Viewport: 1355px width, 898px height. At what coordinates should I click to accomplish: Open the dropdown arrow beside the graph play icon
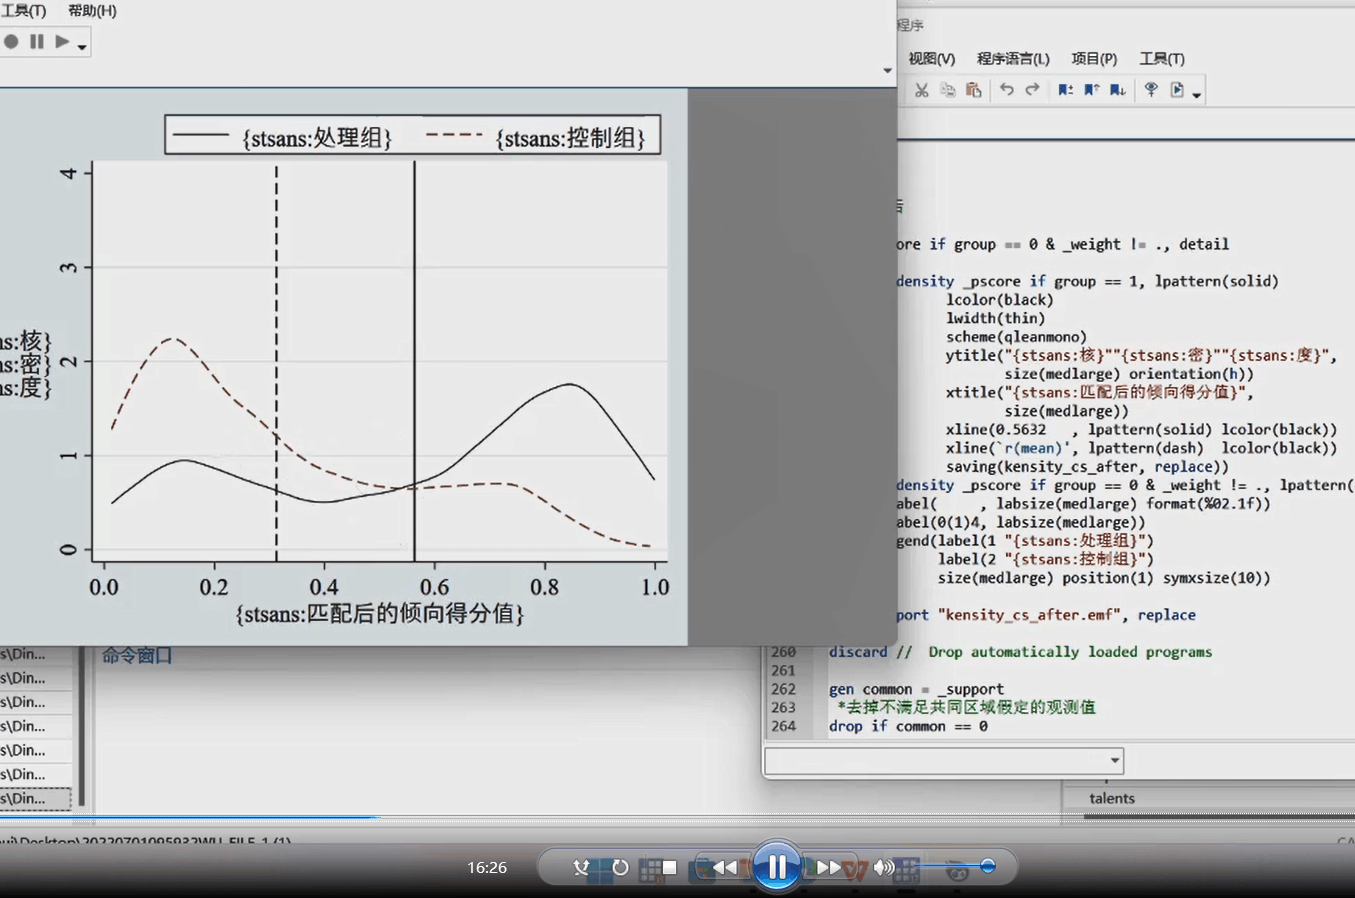pos(82,46)
